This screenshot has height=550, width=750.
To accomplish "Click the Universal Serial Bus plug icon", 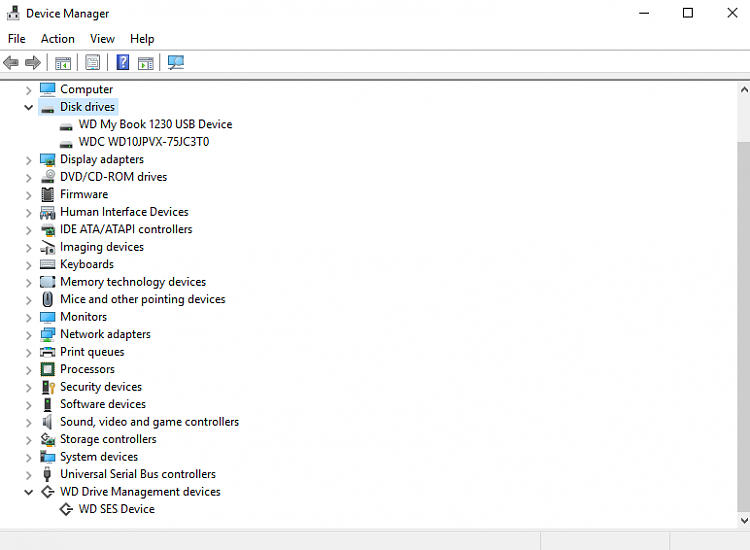I will tap(47, 474).
